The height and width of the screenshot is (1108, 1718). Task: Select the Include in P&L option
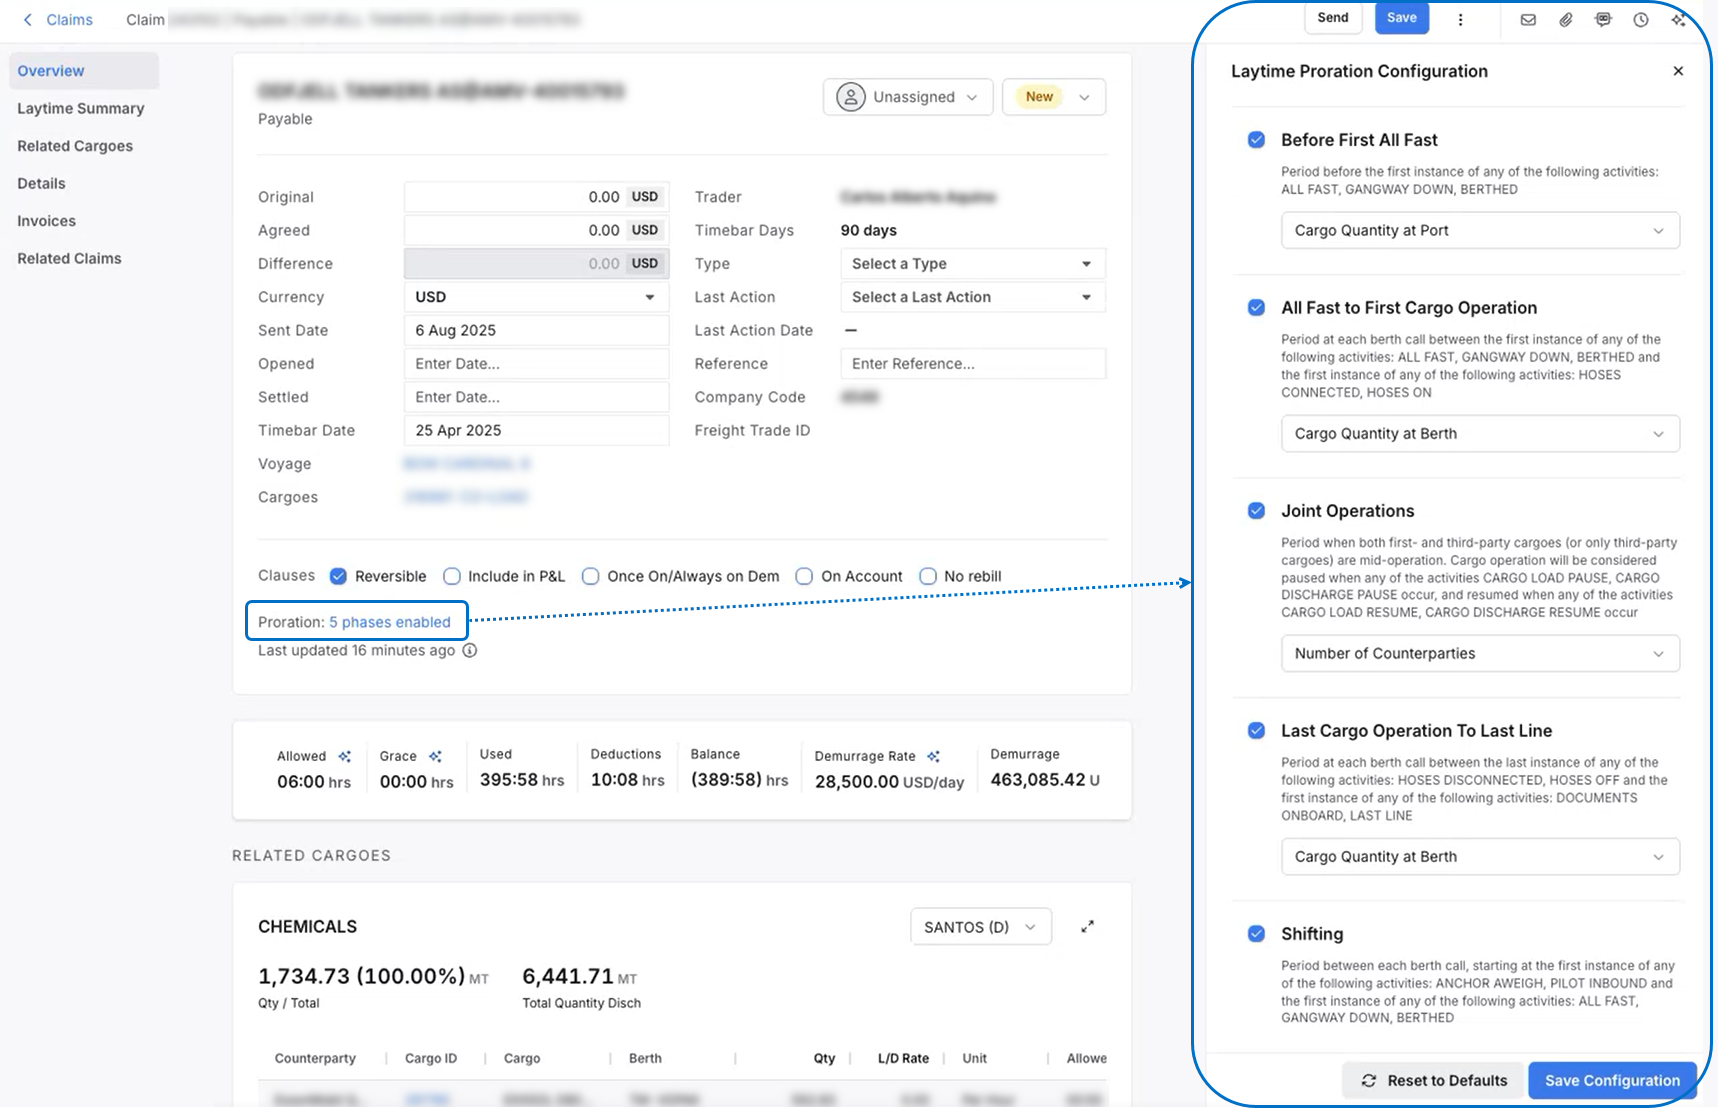(x=452, y=576)
